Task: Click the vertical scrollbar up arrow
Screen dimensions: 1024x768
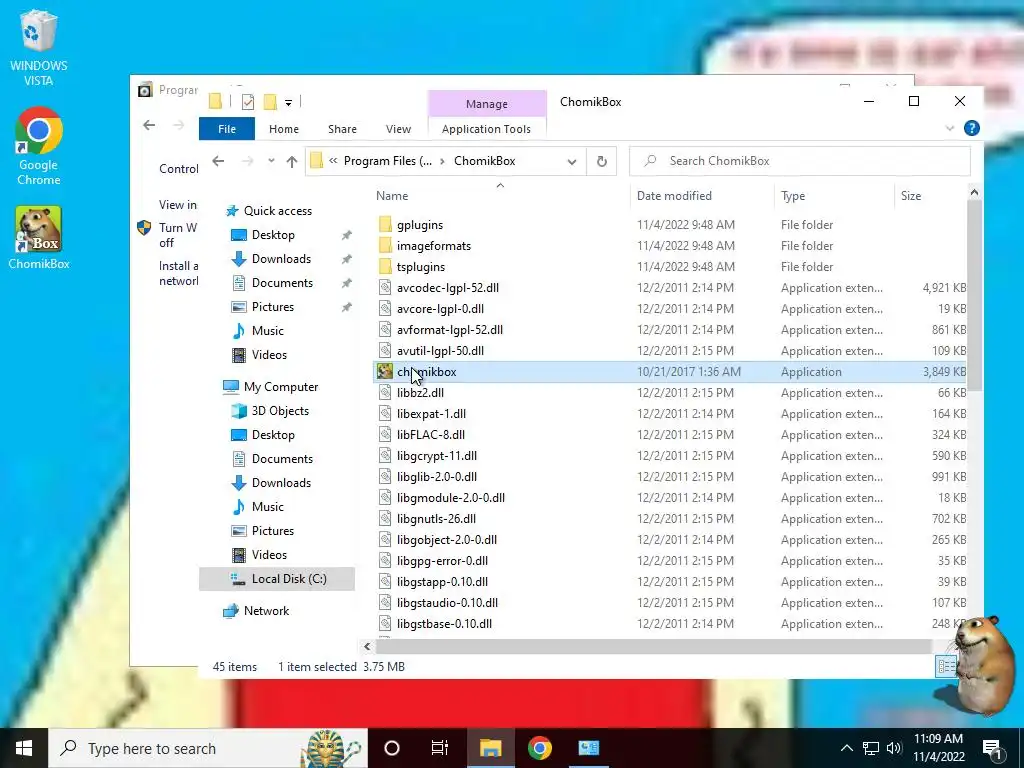Action: 974,193
